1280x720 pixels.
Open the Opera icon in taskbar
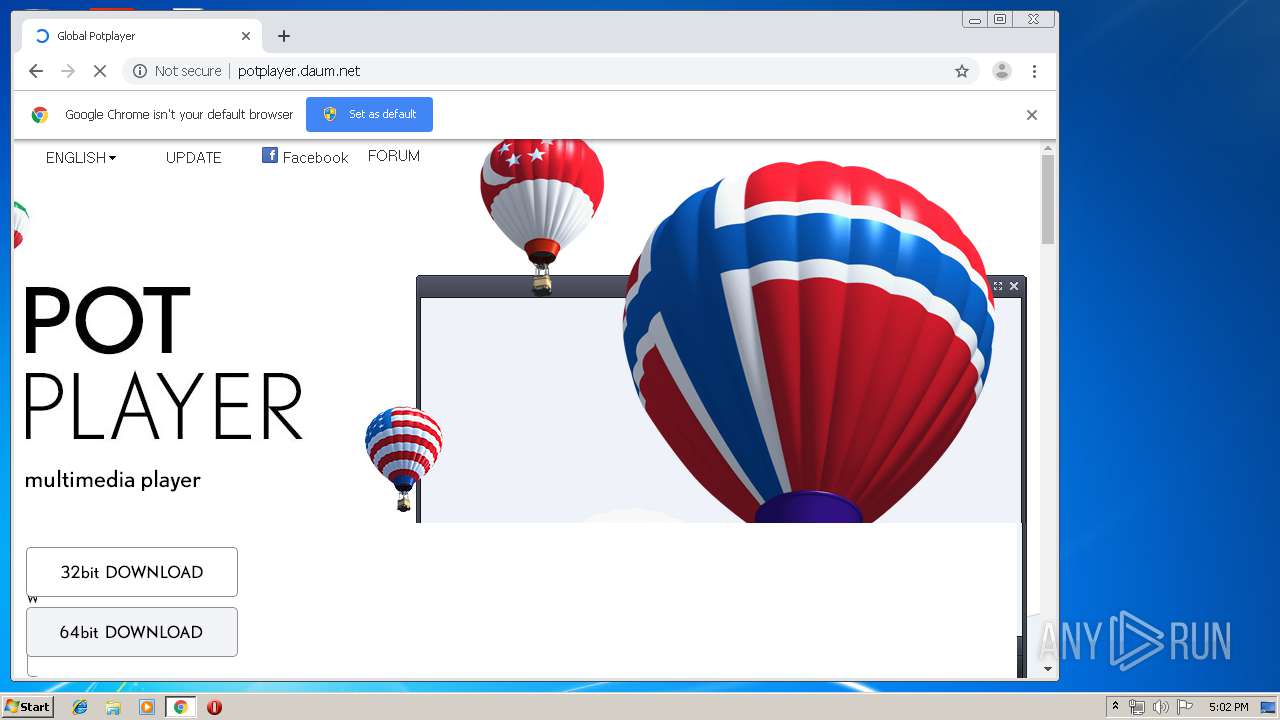(214, 707)
